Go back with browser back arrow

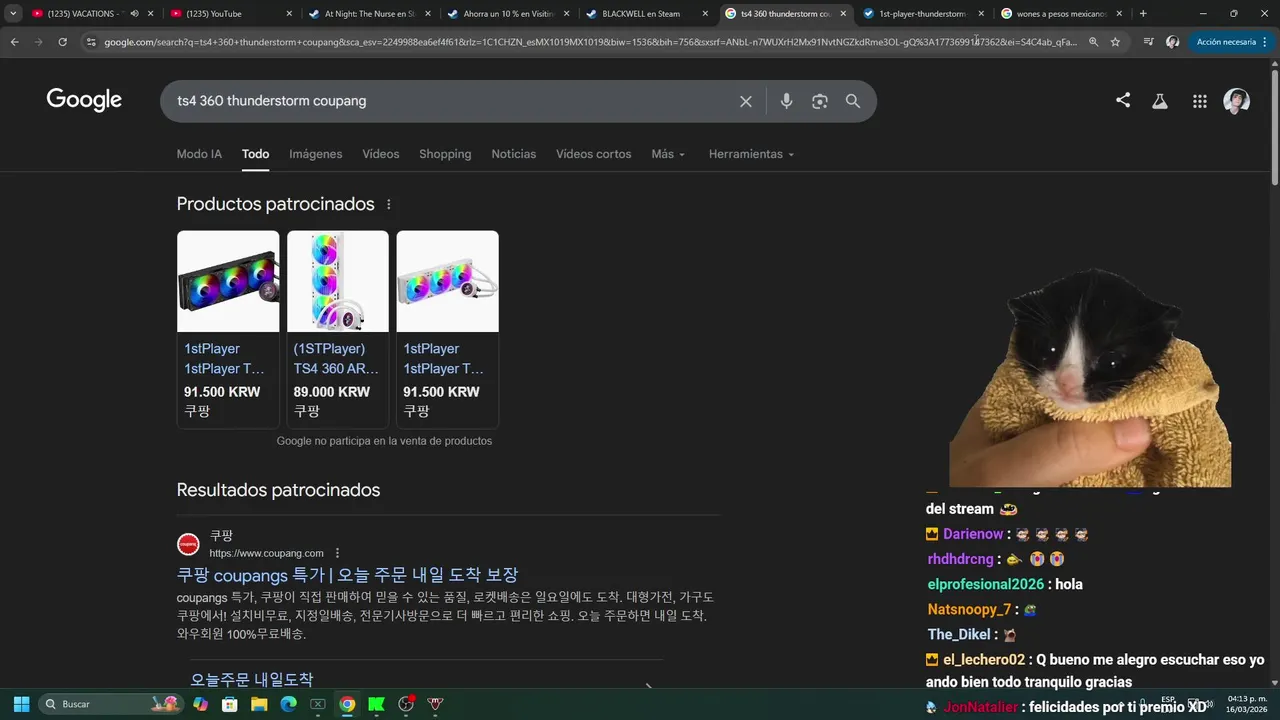pos(14,42)
